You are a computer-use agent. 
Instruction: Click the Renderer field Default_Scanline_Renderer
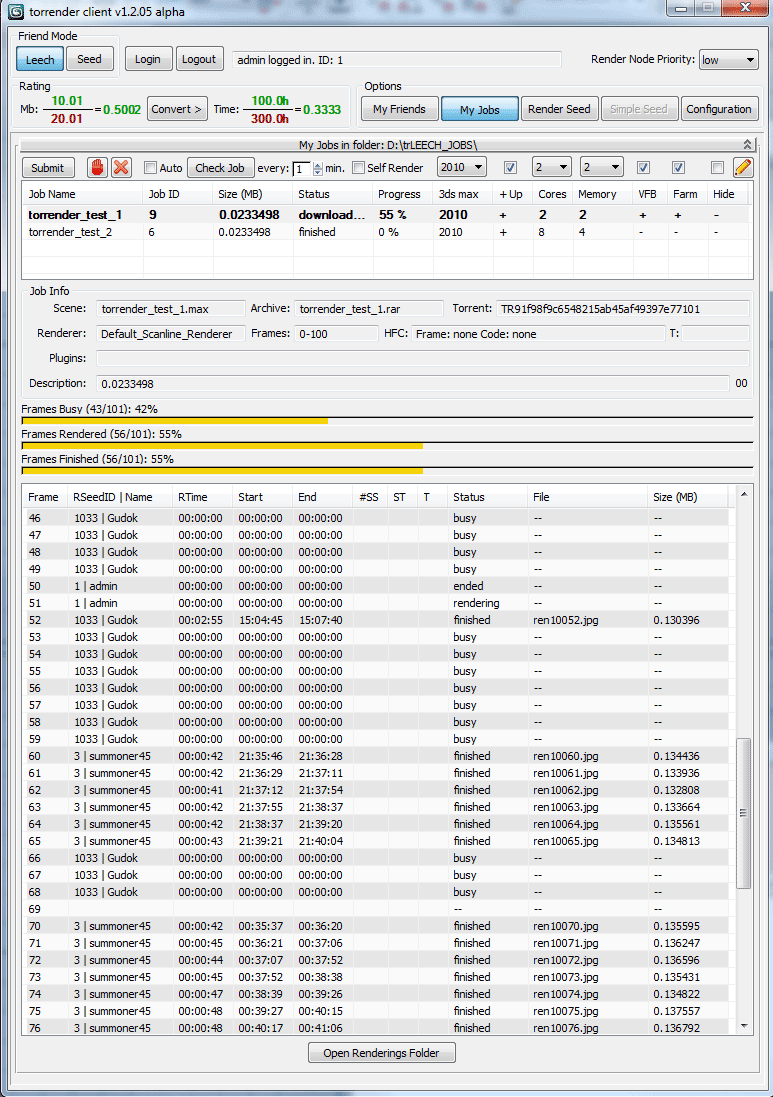[x=170, y=334]
